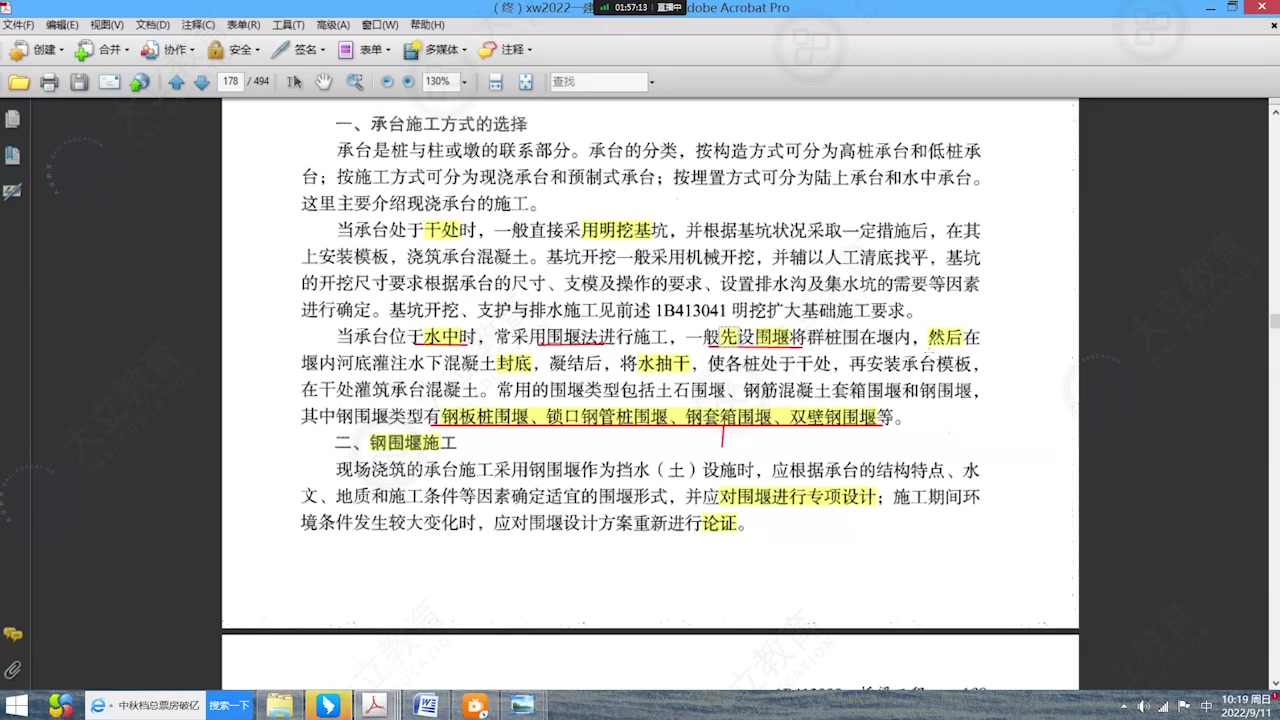The image size is (1280, 720).
Task: Open Microsoft Word from taskbar
Action: click(426, 705)
